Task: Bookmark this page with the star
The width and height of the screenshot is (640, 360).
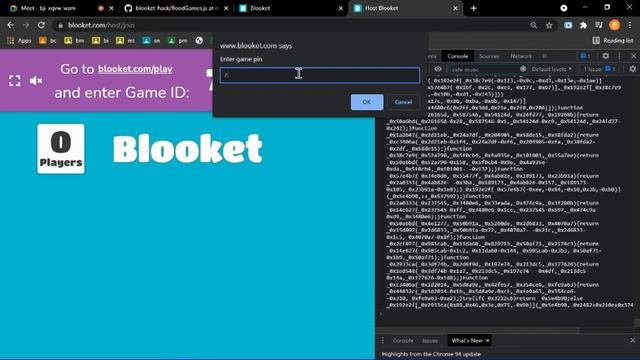Action: click(x=549, y=25)
